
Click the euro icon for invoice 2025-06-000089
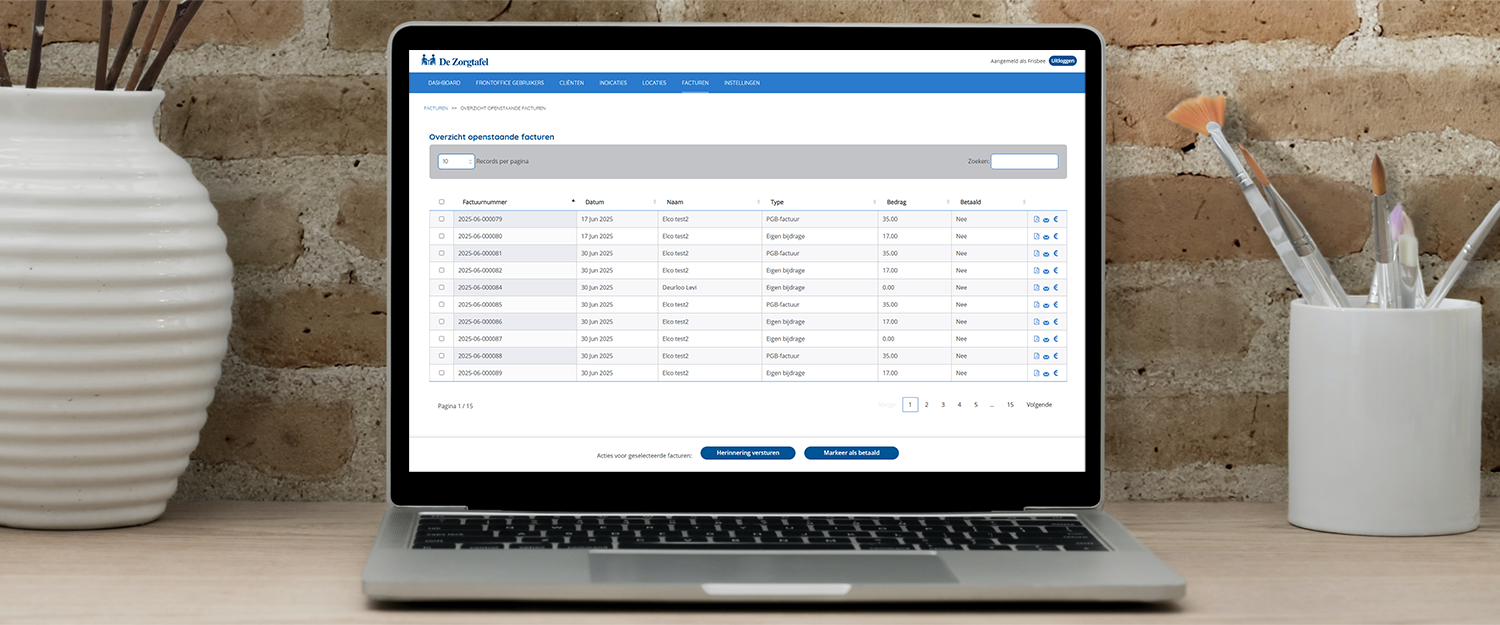1055,373
